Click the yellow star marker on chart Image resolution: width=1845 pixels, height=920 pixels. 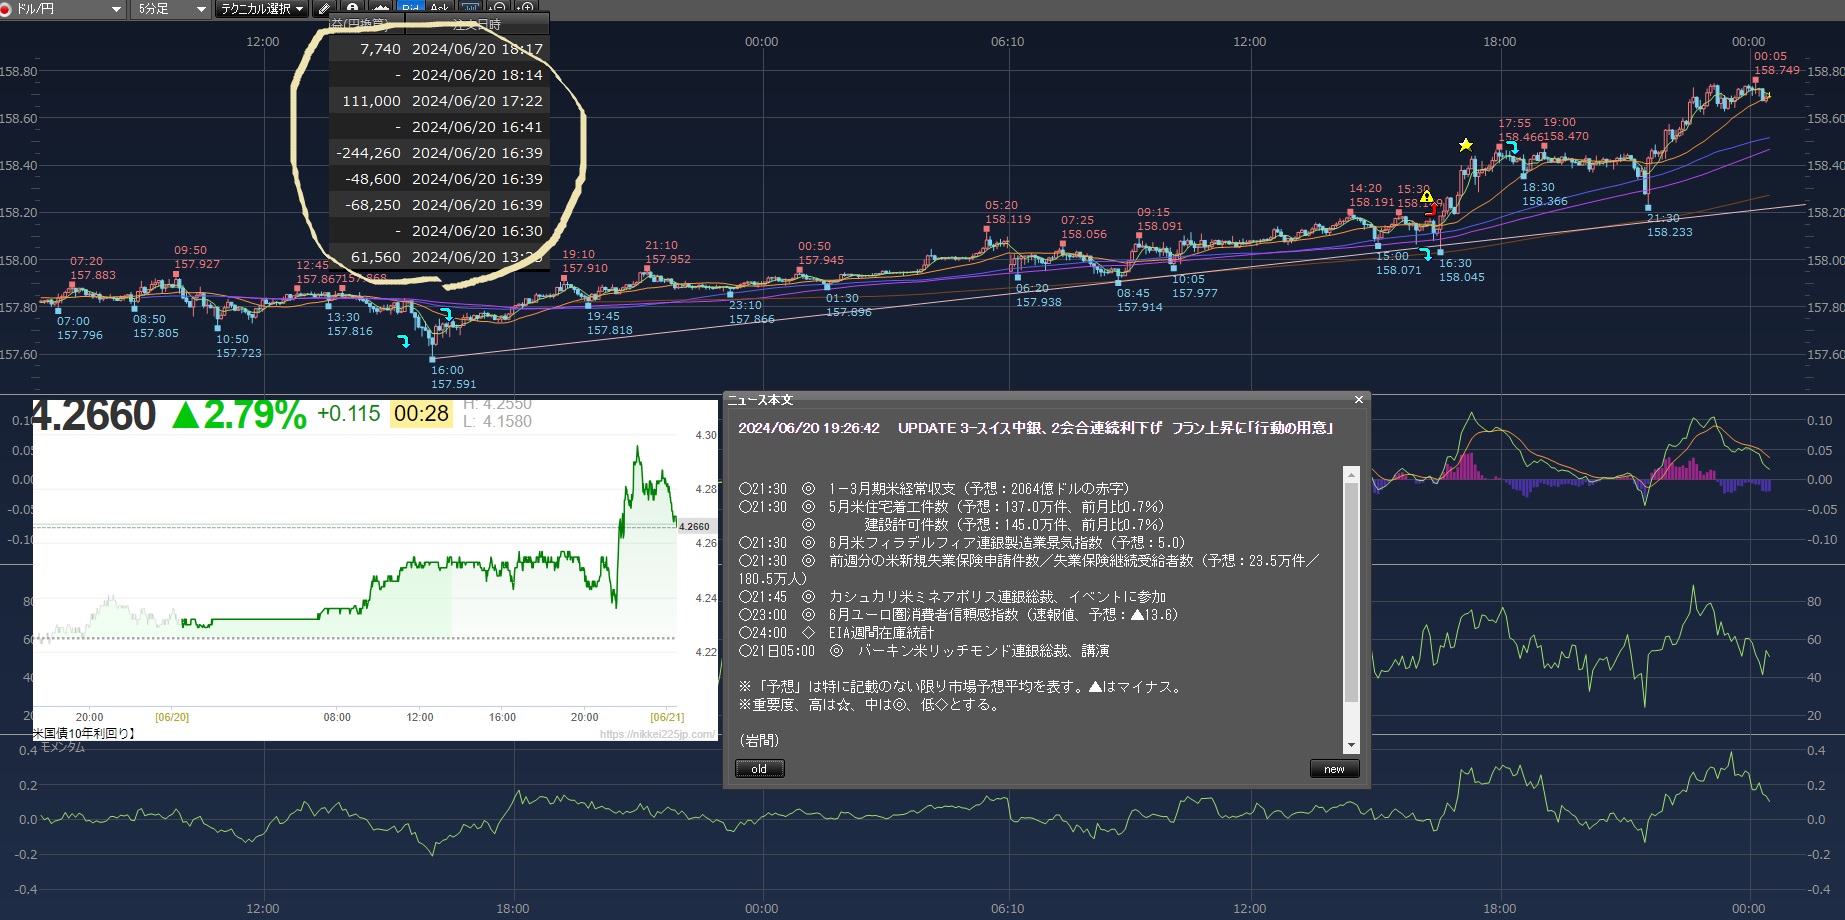pos(1465,145)
